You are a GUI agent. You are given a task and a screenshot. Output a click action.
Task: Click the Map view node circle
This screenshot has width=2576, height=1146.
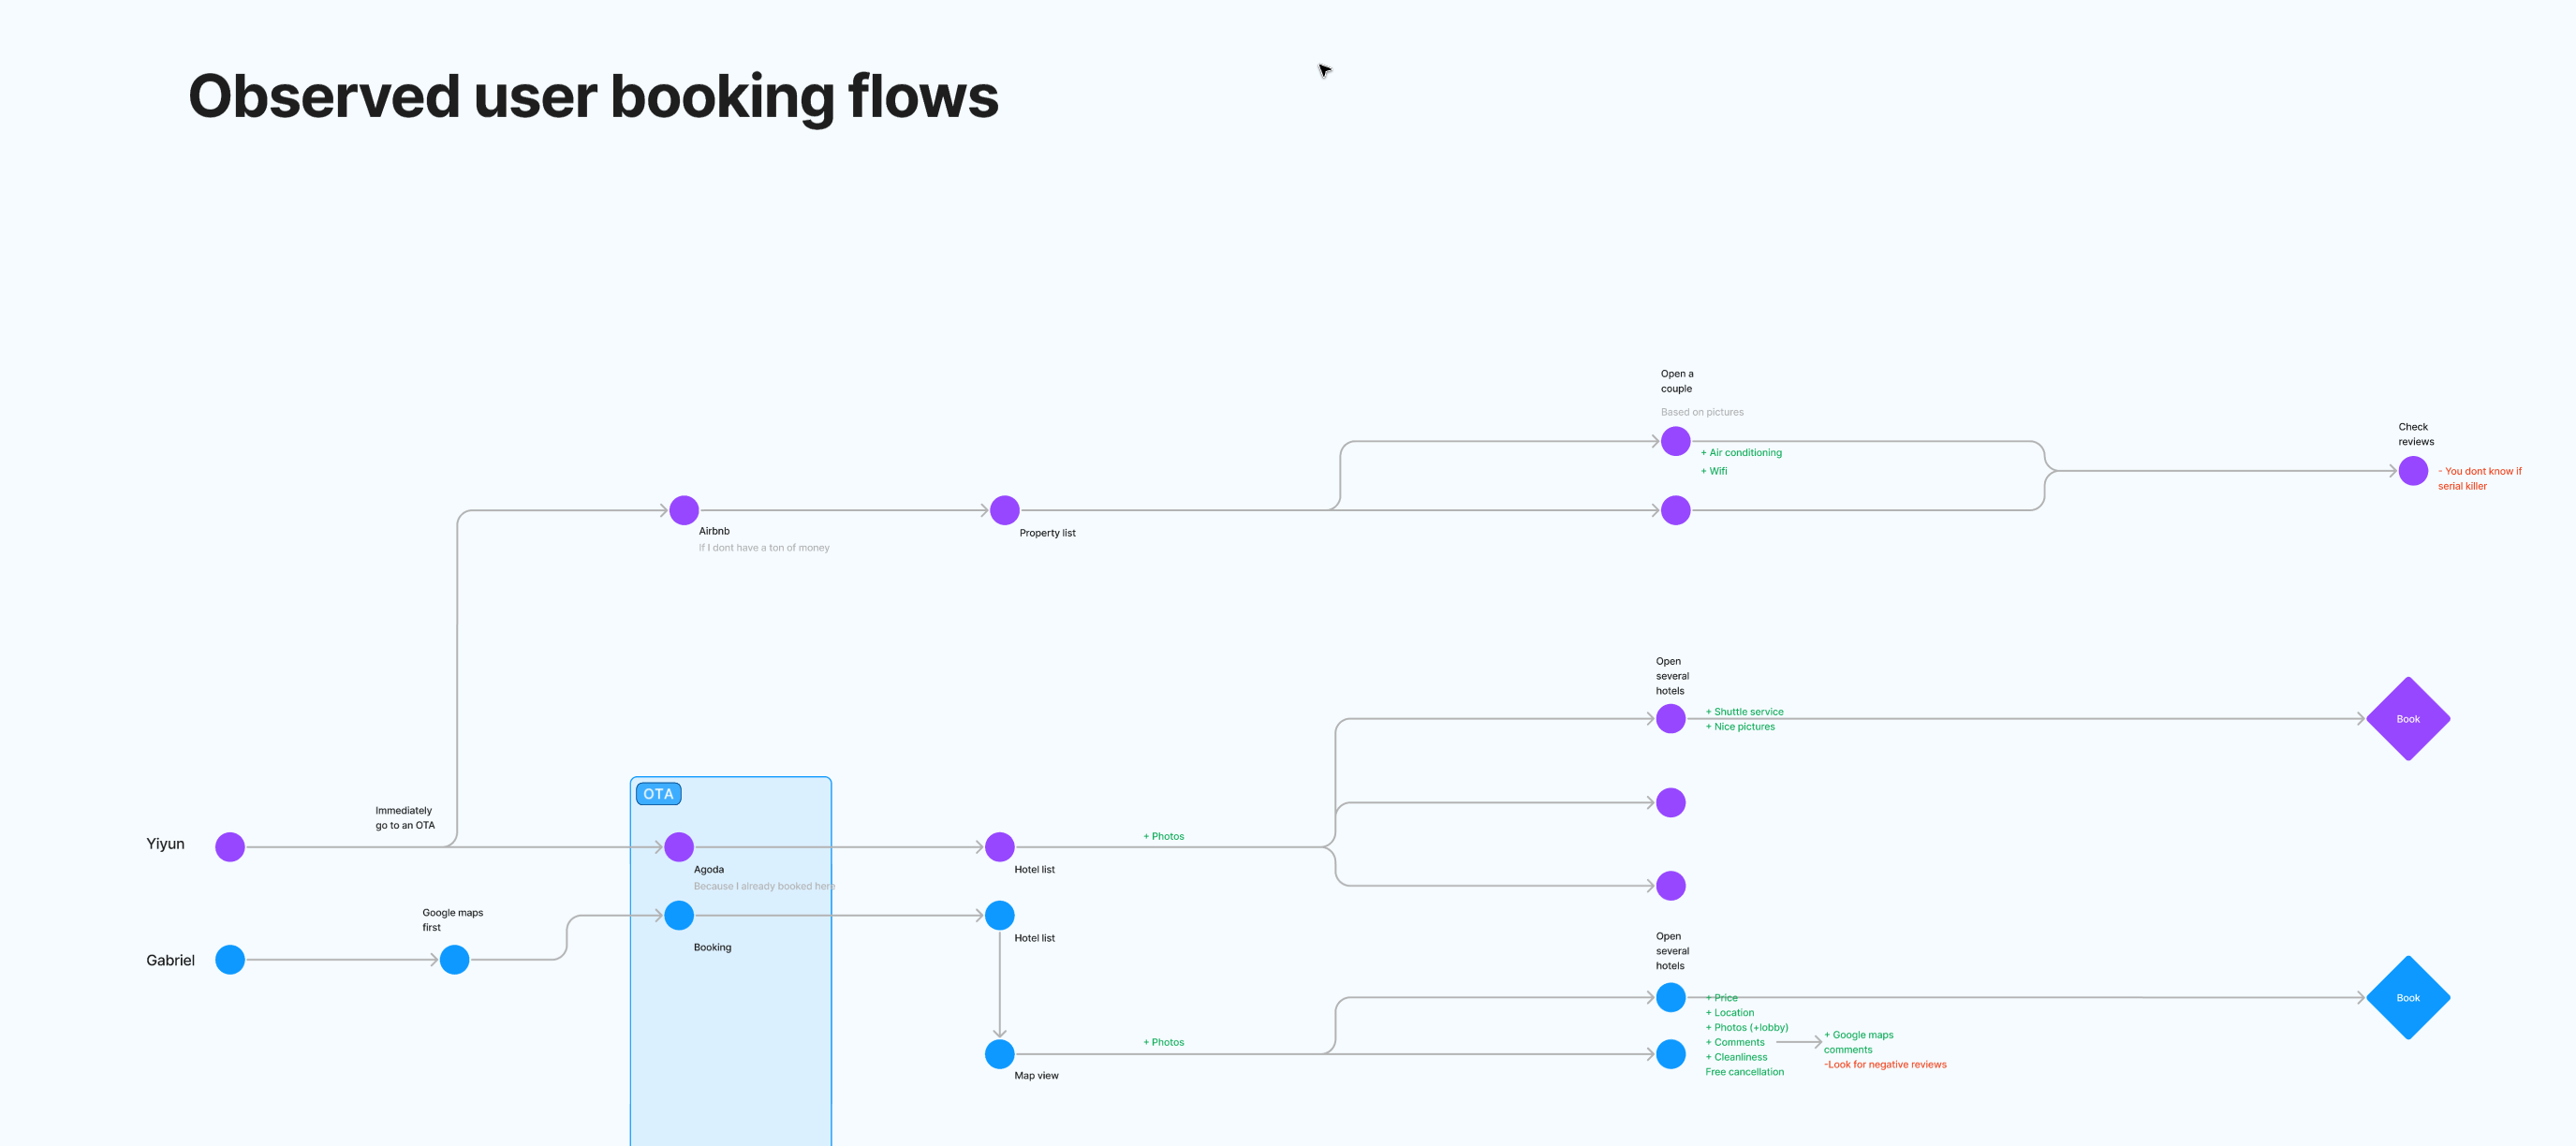[999, 1054]
